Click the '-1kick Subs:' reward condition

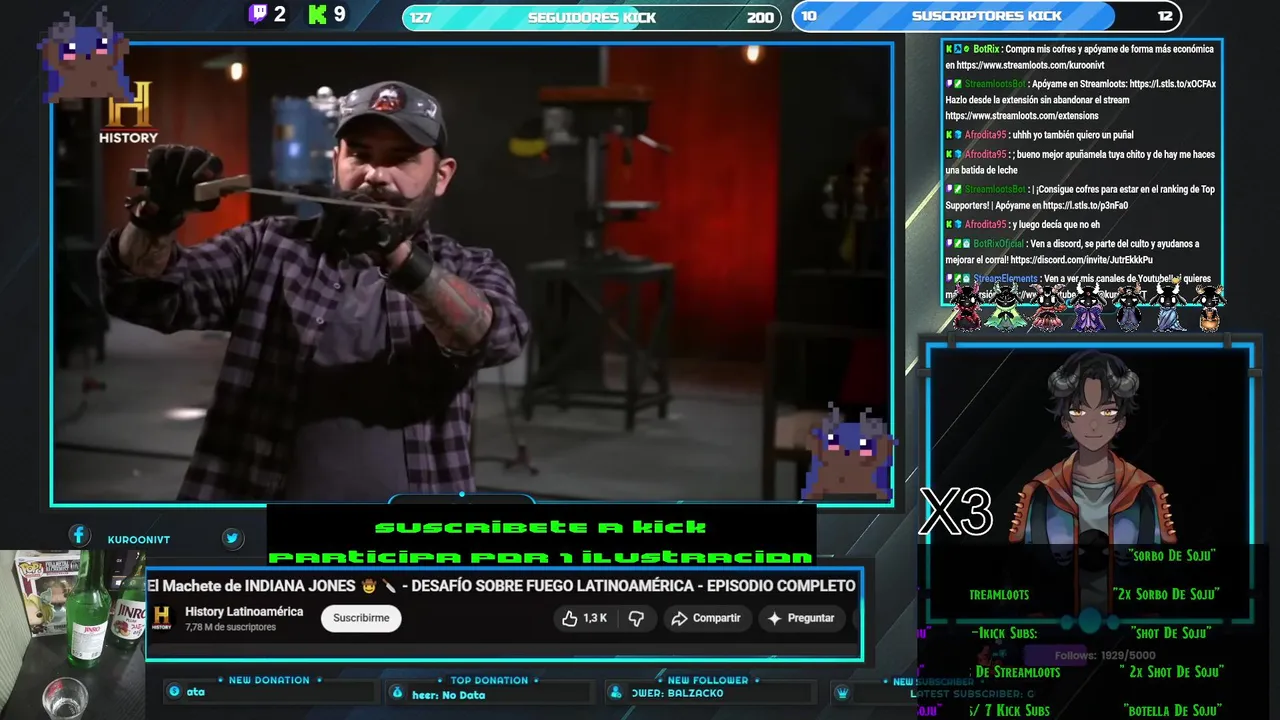point(1004,633)
